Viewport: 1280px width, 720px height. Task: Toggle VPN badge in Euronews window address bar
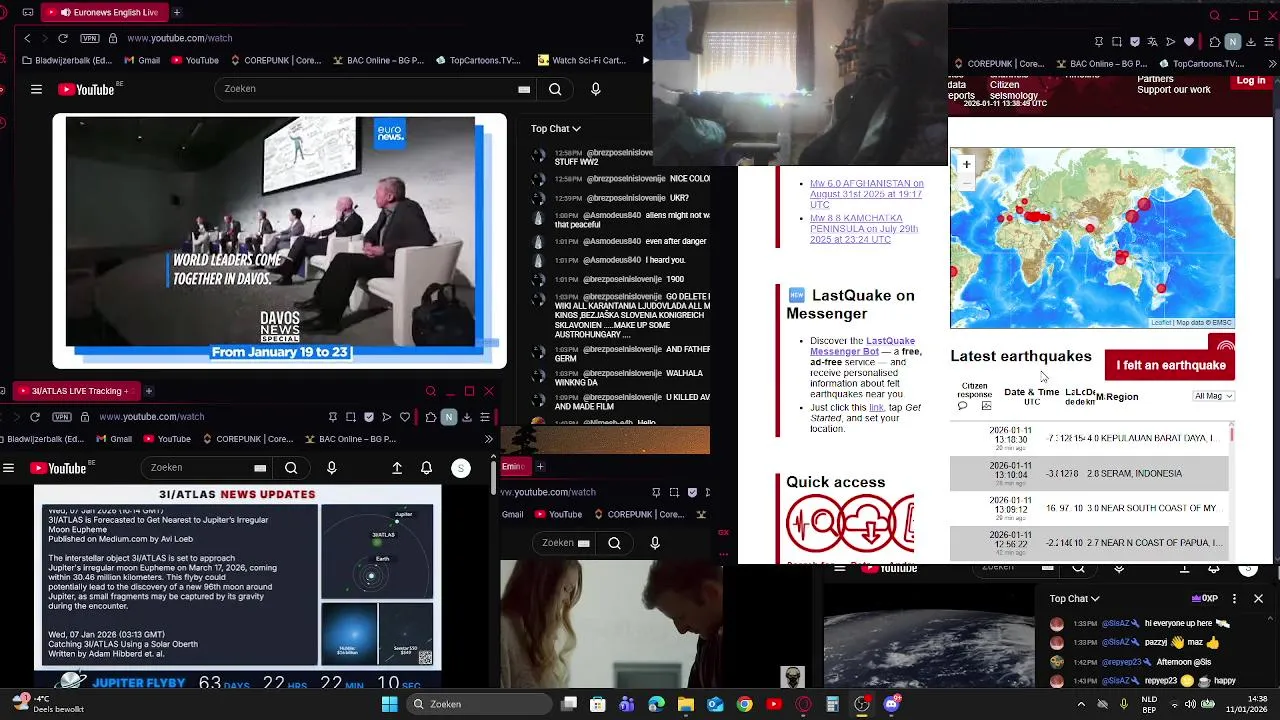pyautogui.click(x=90, y=38)
